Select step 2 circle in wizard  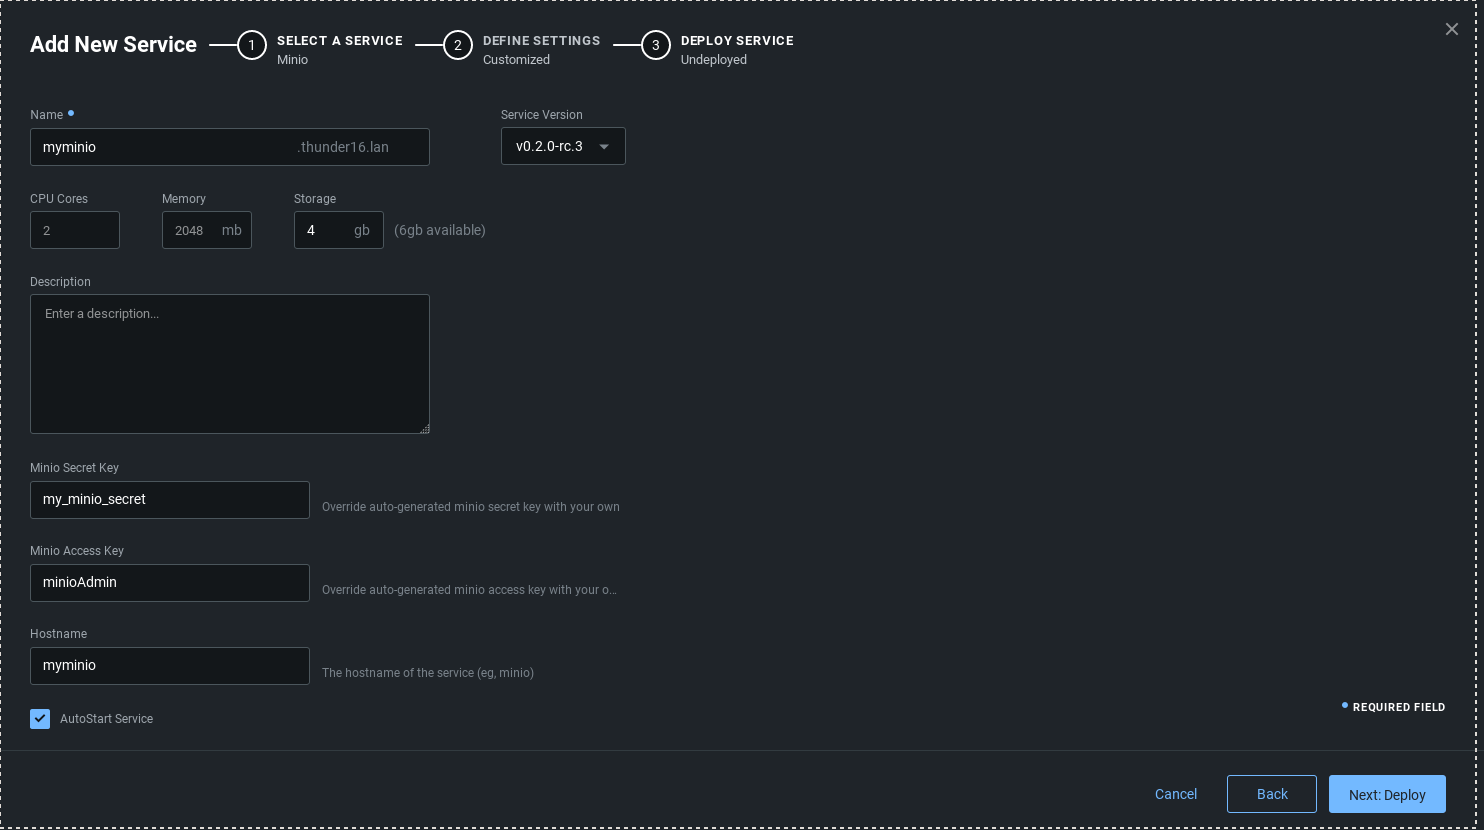[x=458, y=45]
